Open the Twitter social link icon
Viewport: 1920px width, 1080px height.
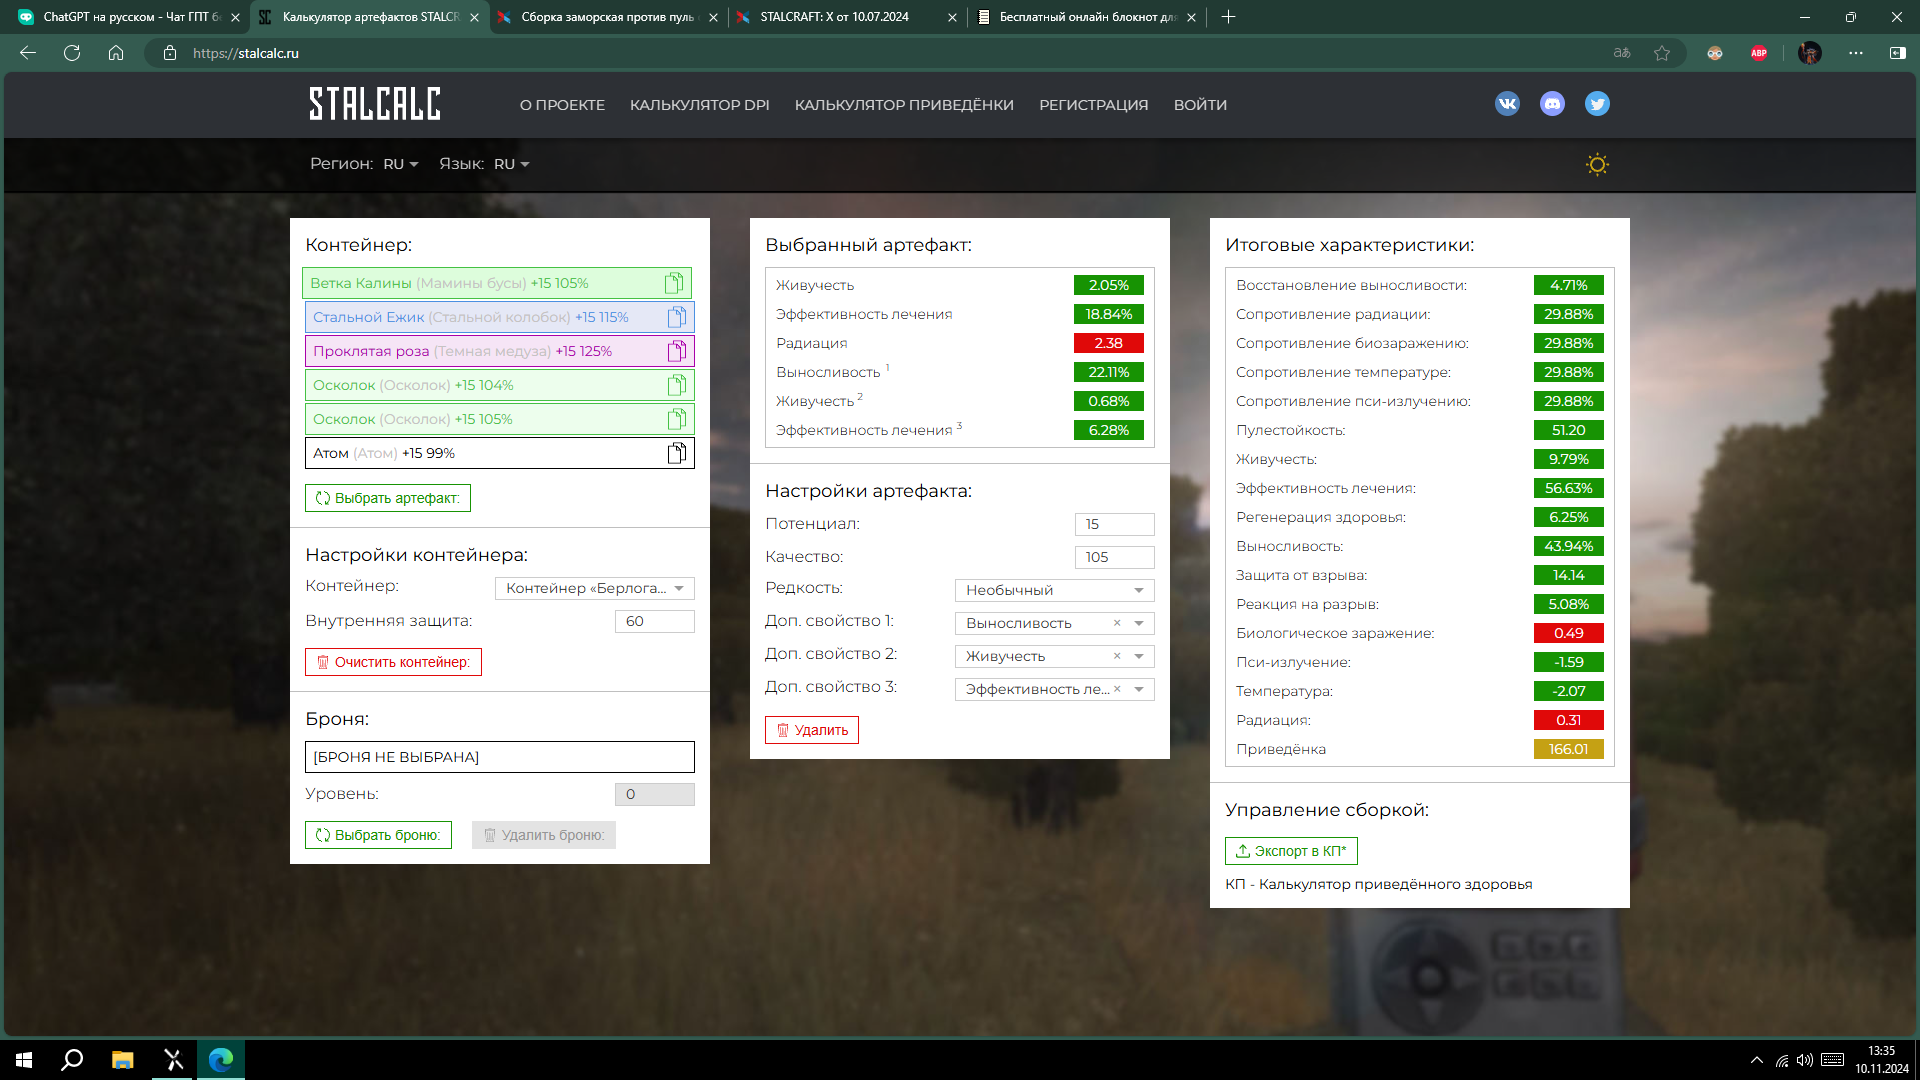[x=1597, y=104]
